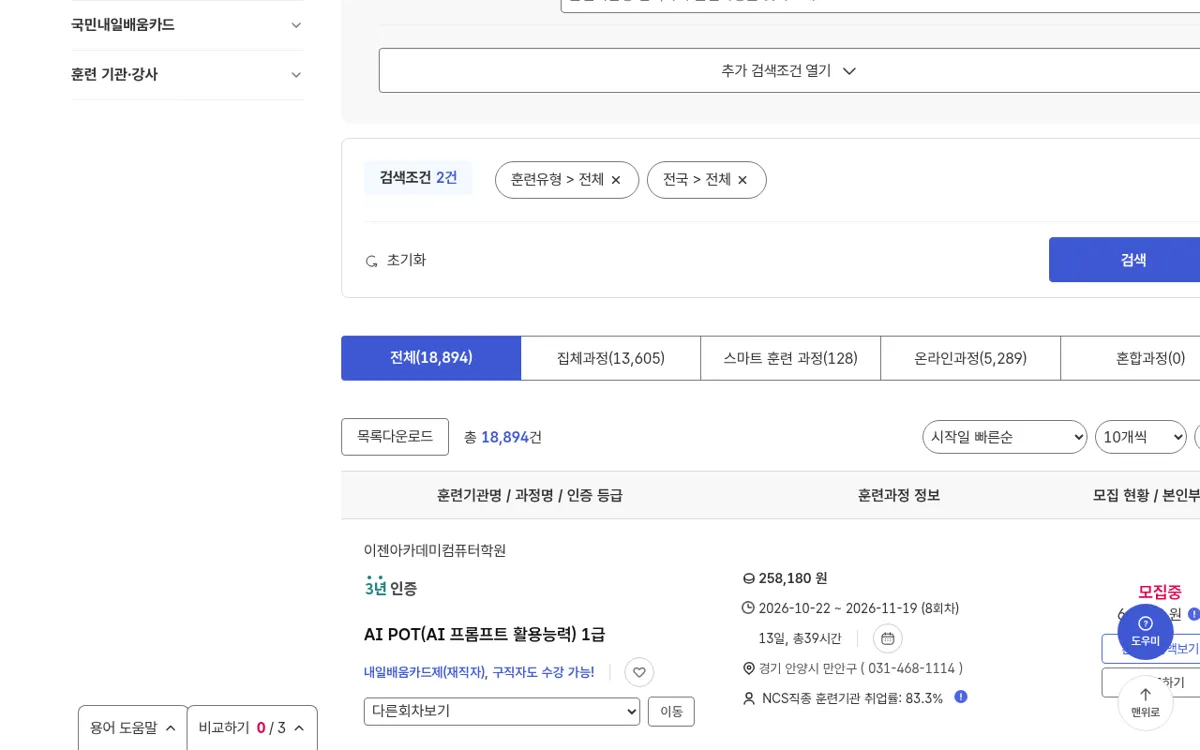1200x750 pixels.
Task: Open the 도우미 help floating button
Action: [1145, 631]
